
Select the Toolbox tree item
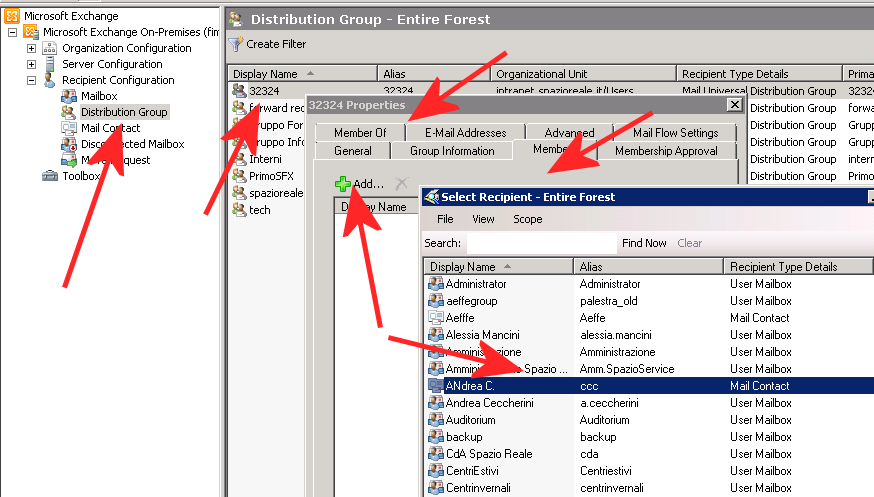(x=81, y=176)
